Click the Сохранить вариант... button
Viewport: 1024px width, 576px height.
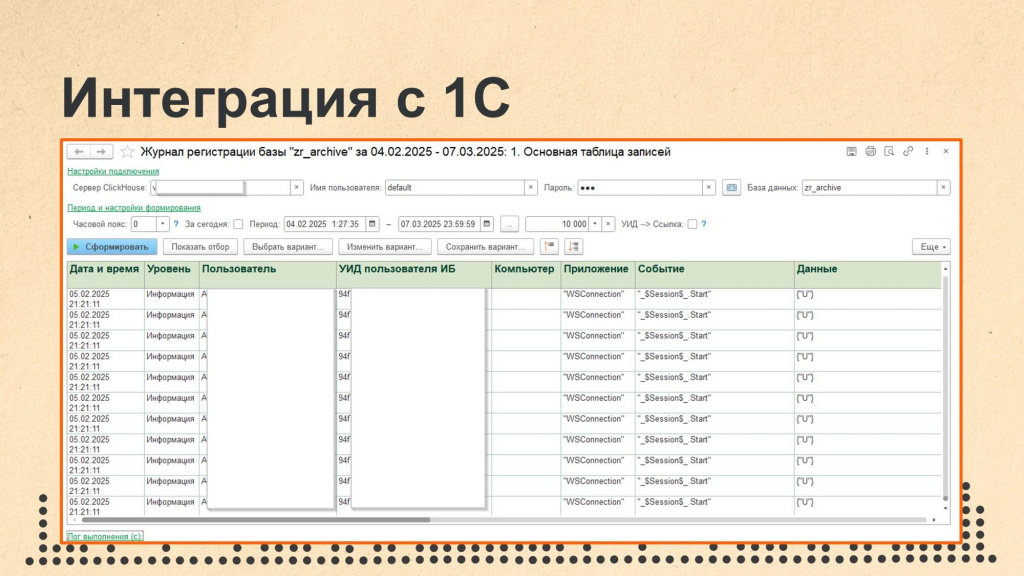click(485, 247)
